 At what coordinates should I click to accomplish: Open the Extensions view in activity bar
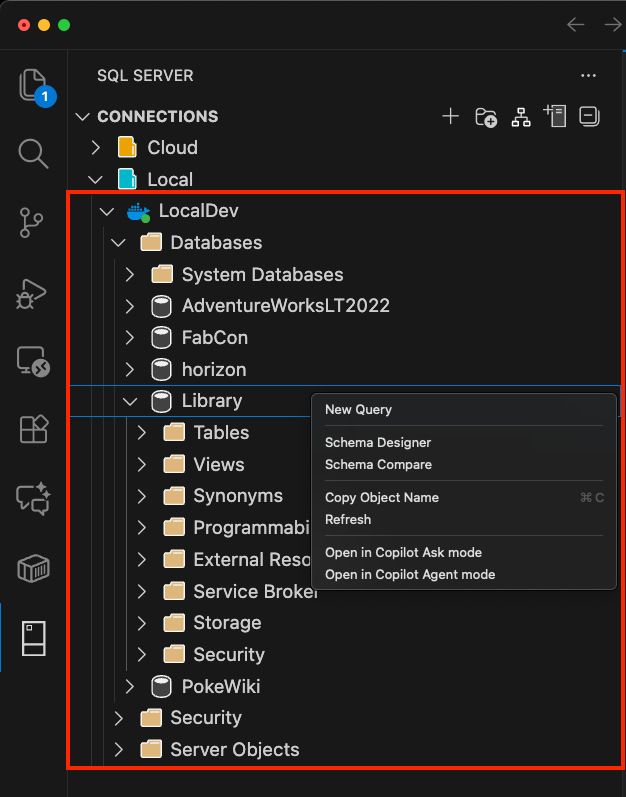click(33, 429)
